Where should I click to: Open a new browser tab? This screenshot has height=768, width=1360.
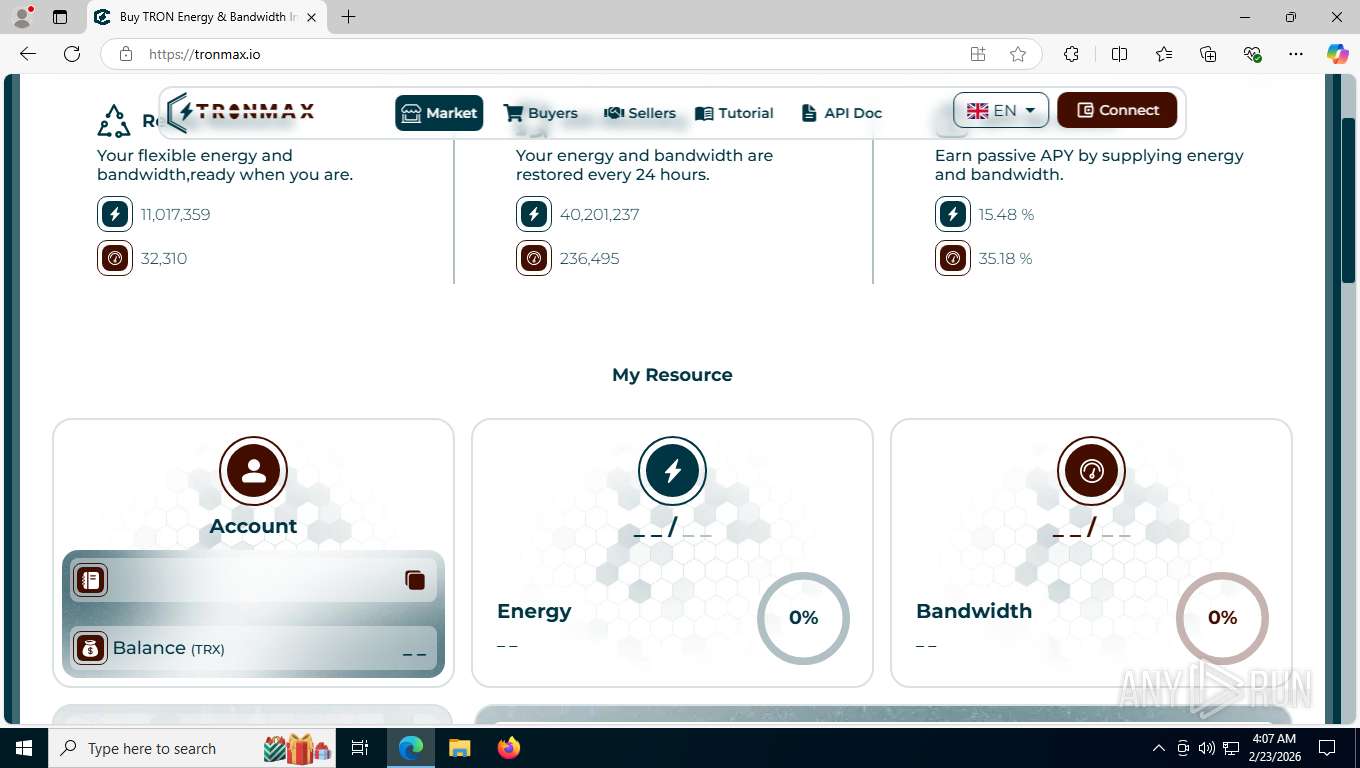click(348, 17)
